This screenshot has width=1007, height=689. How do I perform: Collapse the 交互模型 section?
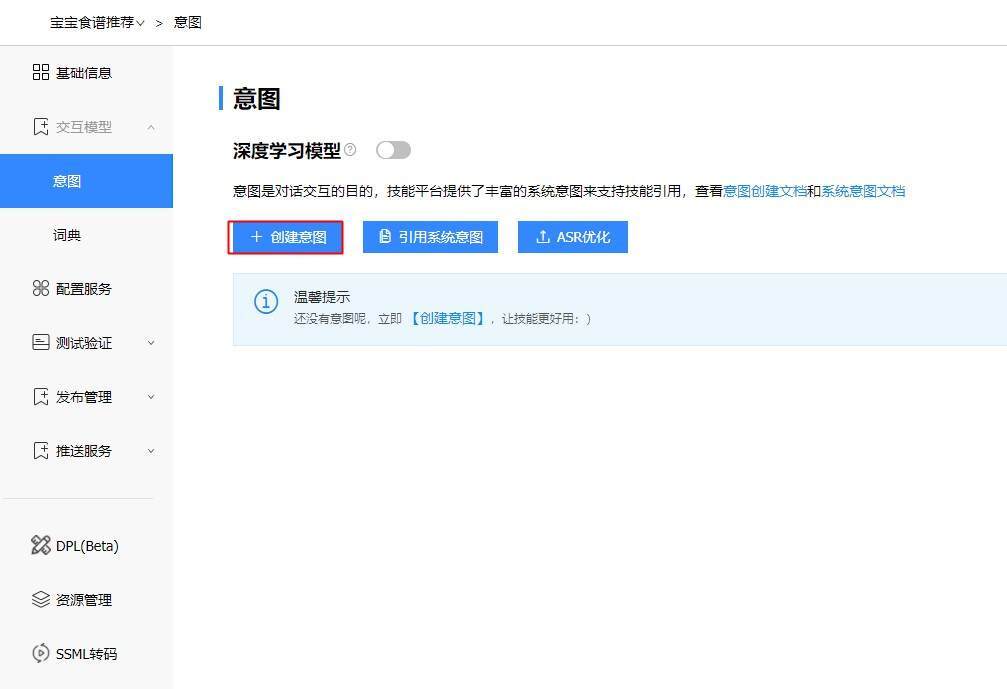click(x=152, y=127)
